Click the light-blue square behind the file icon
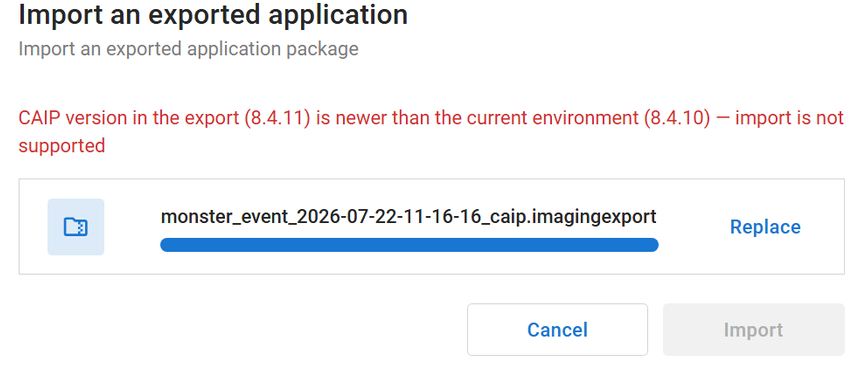 click(75, 227)
